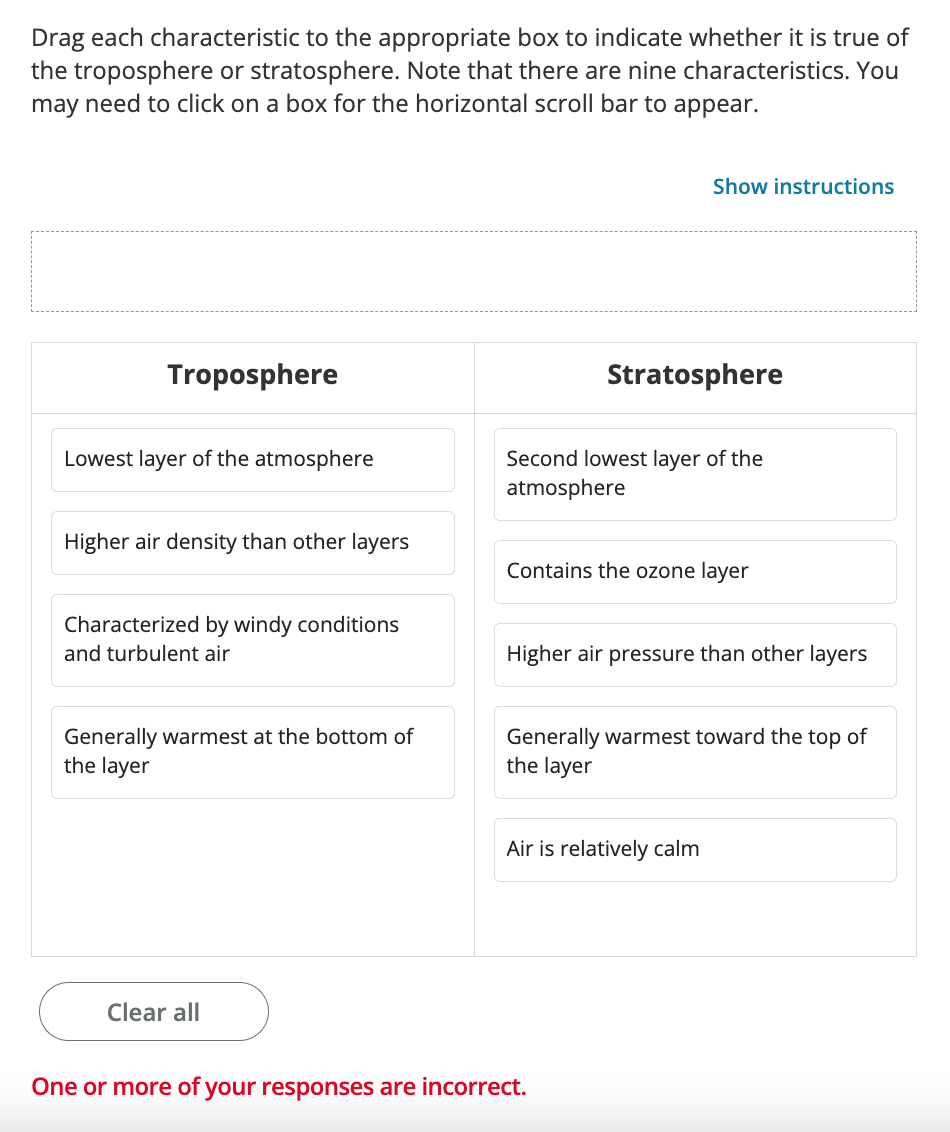The height and width of the screenshot is (1132, 950).
Task: Click the red incorrect responses message
Action: tap(277, 1086)
